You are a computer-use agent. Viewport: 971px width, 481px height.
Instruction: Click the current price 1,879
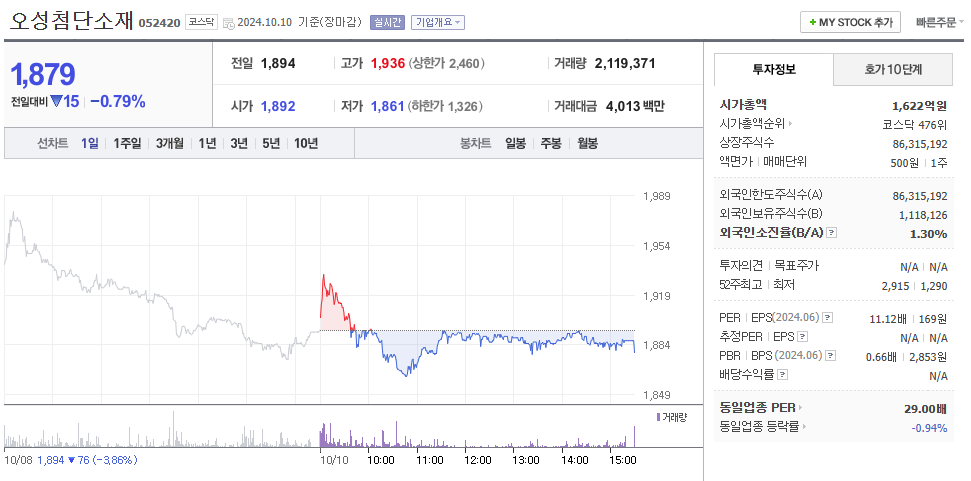[x=43, y=74]
